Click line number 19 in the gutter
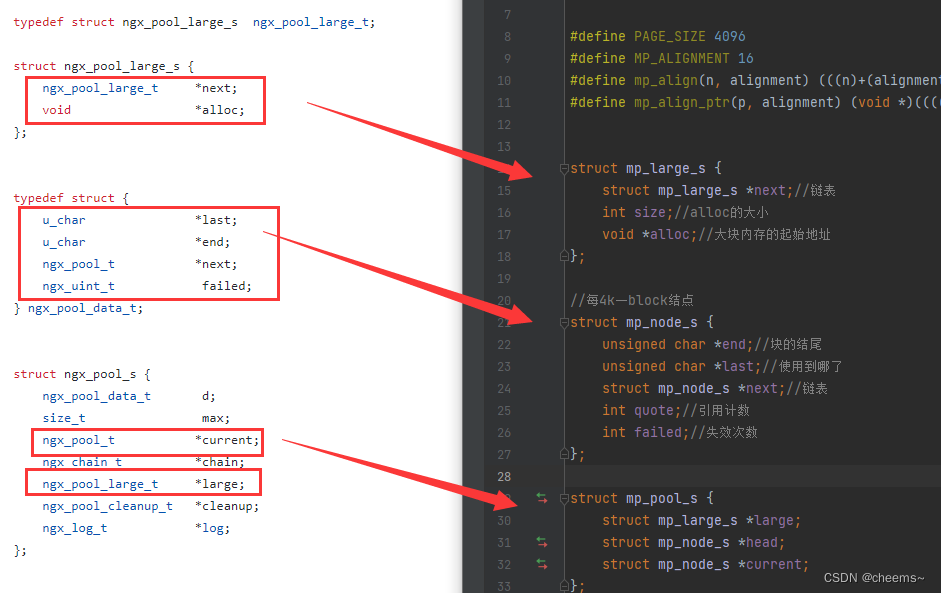Viewport: 941px width, 593px height. pyautogui.click(x=504, y=278)
